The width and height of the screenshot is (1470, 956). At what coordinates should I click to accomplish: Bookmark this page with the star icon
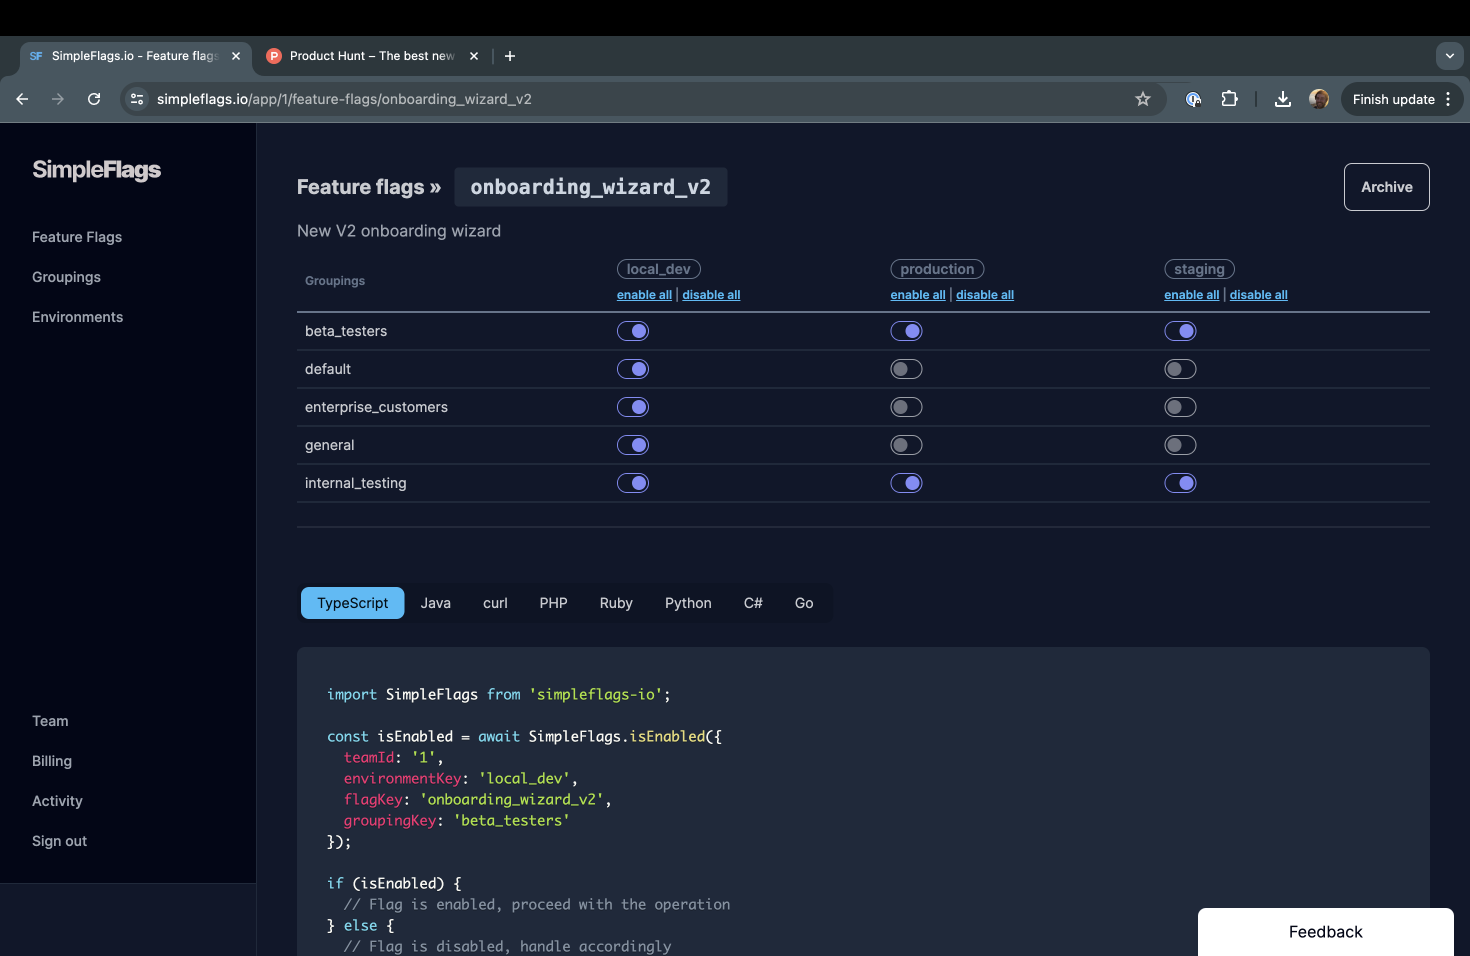[x=1143, y=99]
